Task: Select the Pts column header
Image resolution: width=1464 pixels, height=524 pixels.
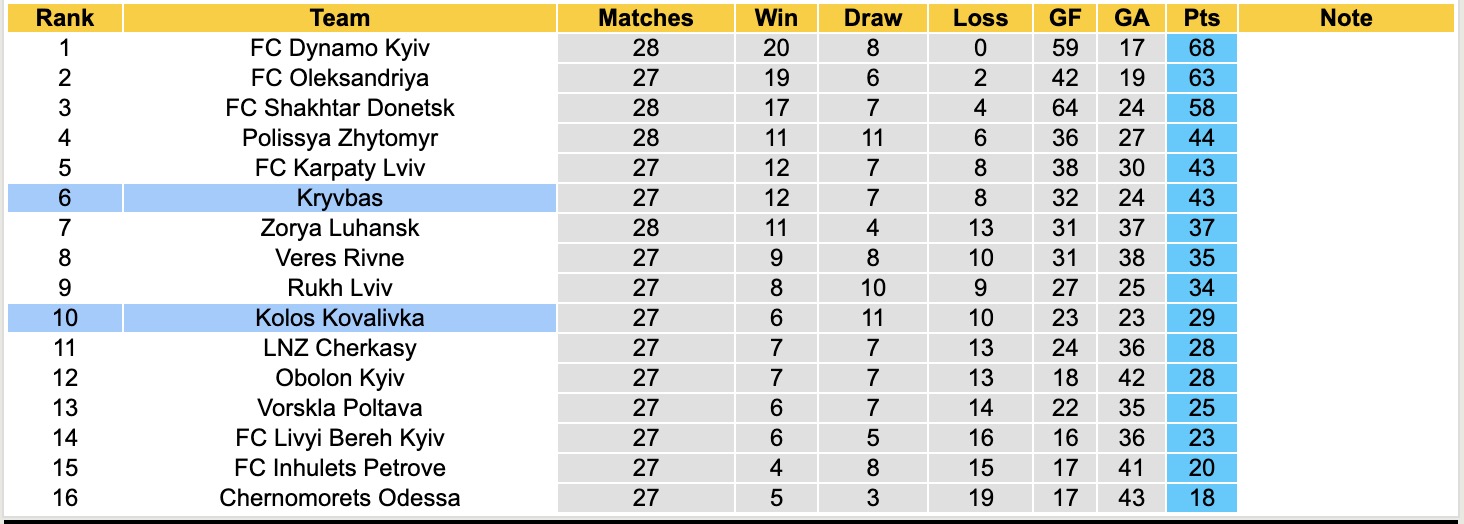Action: [x=1201, y=18]
